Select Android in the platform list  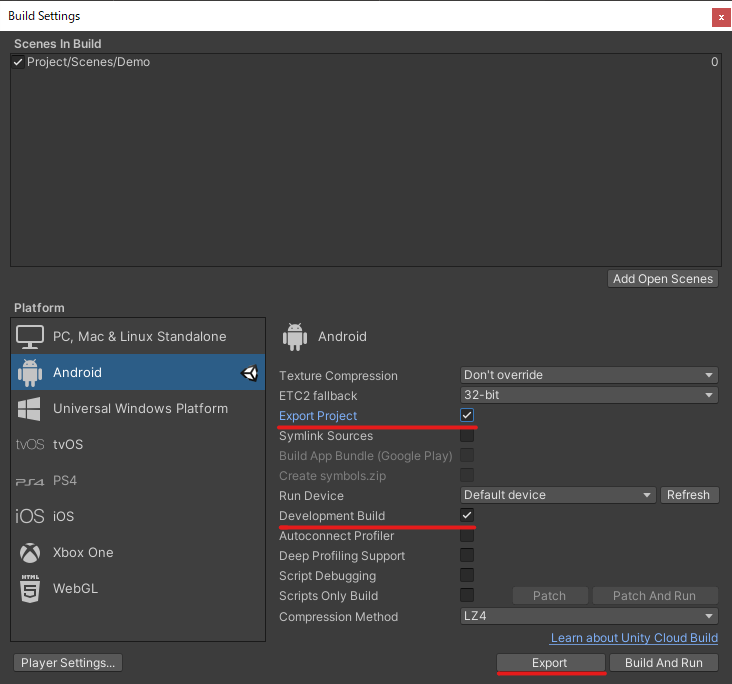tap(138, 373)
